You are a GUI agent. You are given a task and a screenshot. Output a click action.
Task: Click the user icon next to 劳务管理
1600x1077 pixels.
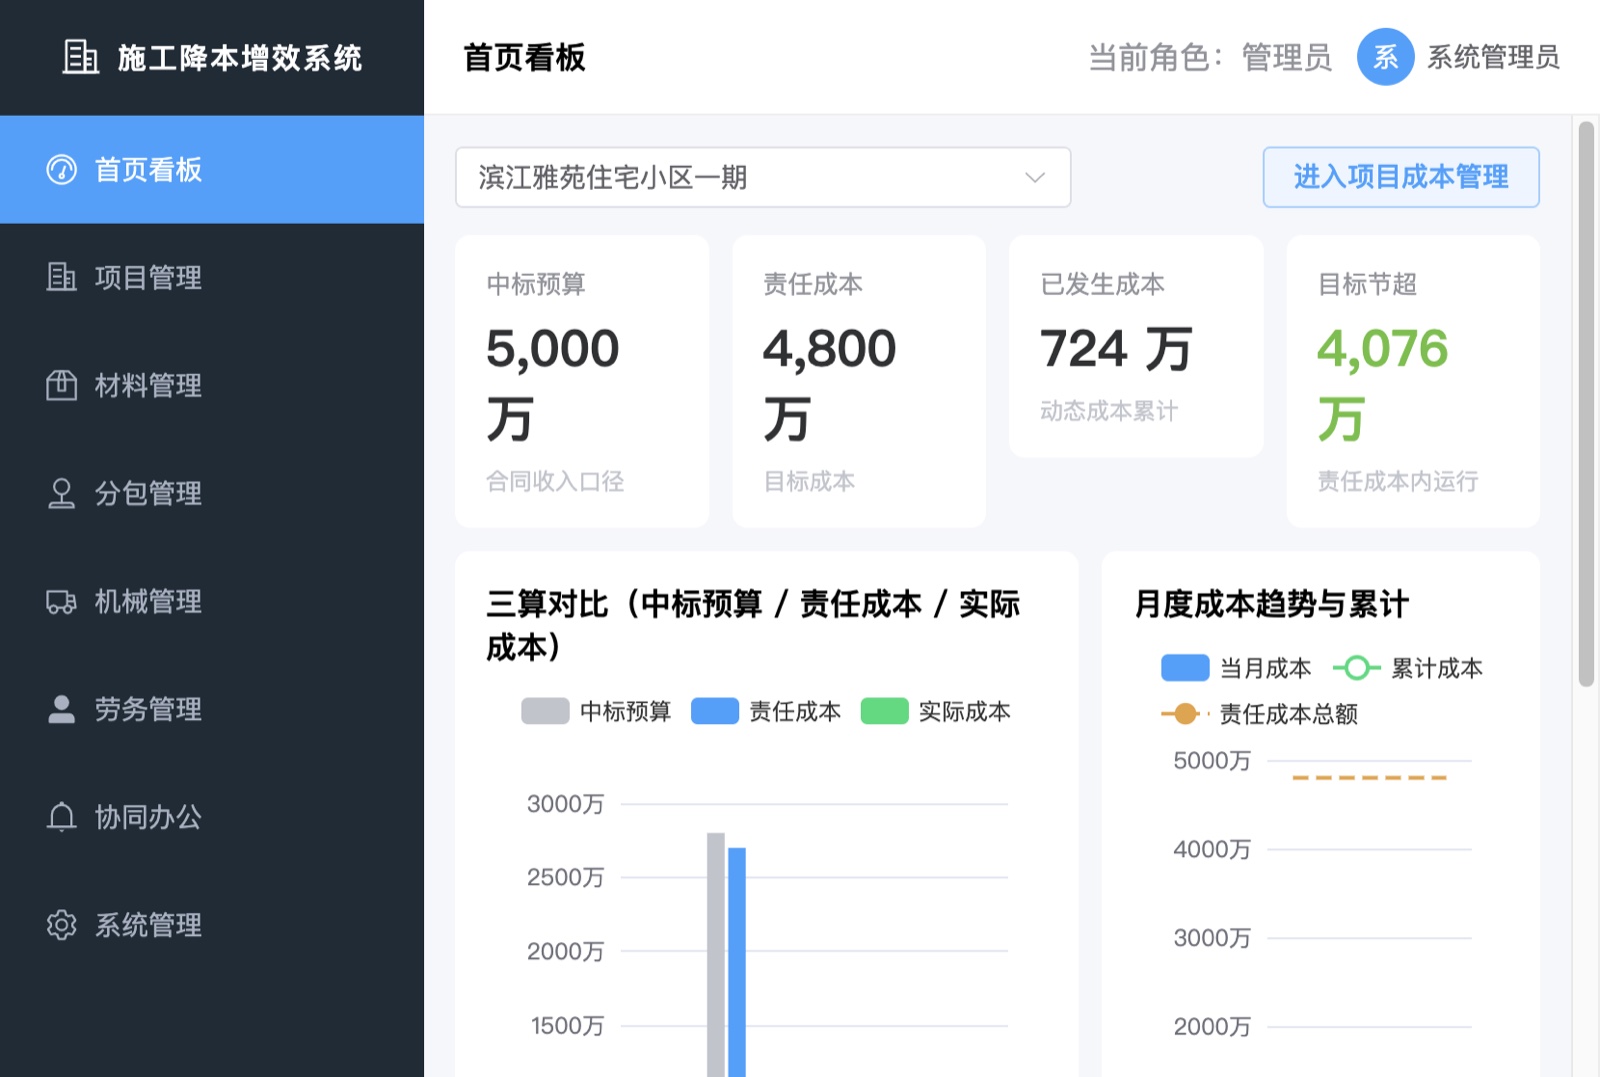click(62, 709)
